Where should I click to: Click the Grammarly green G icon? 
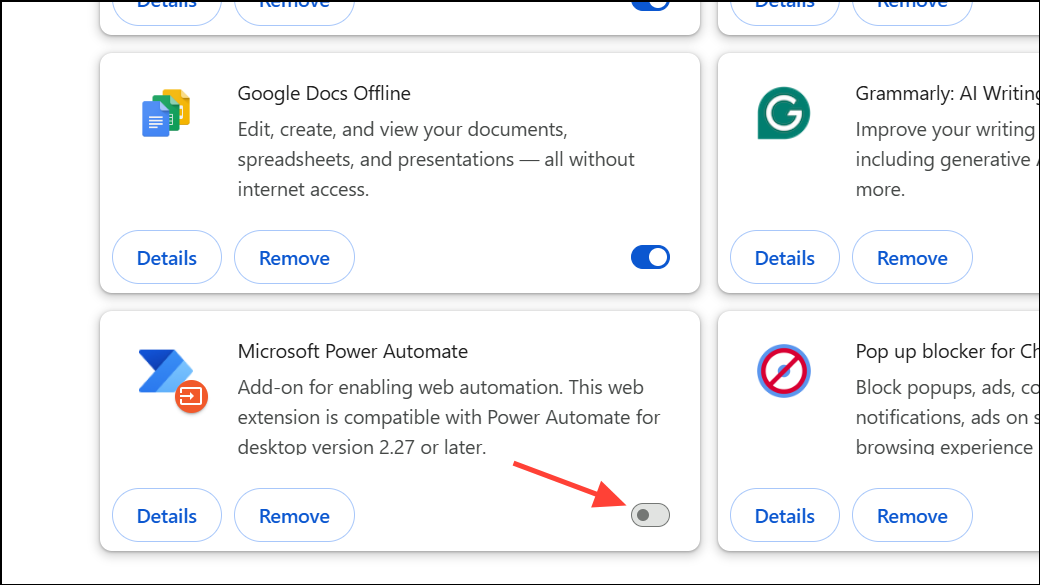point(783,113)
